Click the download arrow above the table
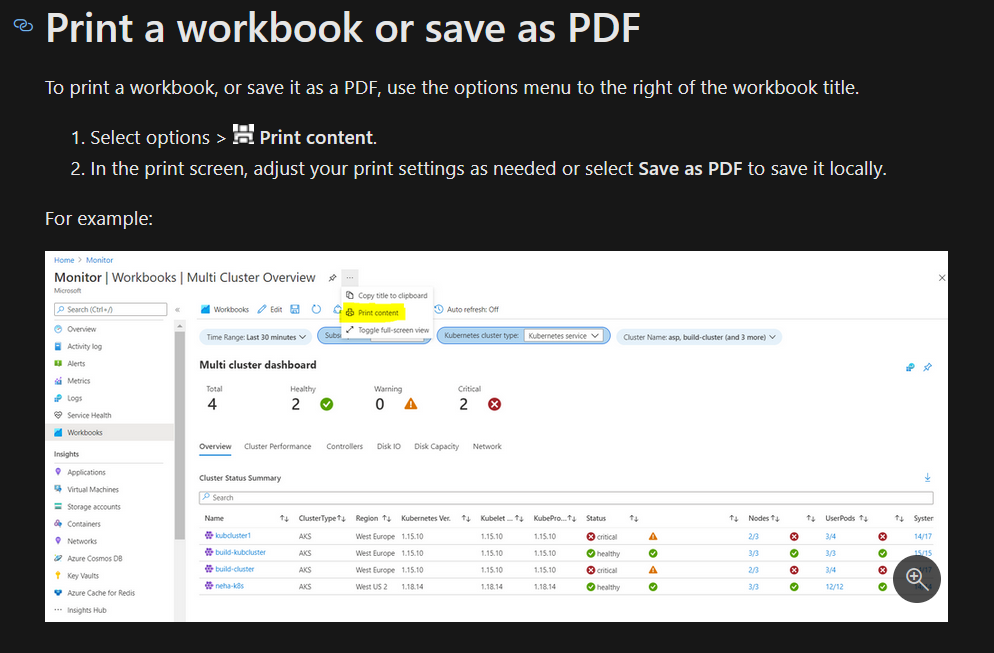Viewport: 994px width, 653px height. coord(927,477)
